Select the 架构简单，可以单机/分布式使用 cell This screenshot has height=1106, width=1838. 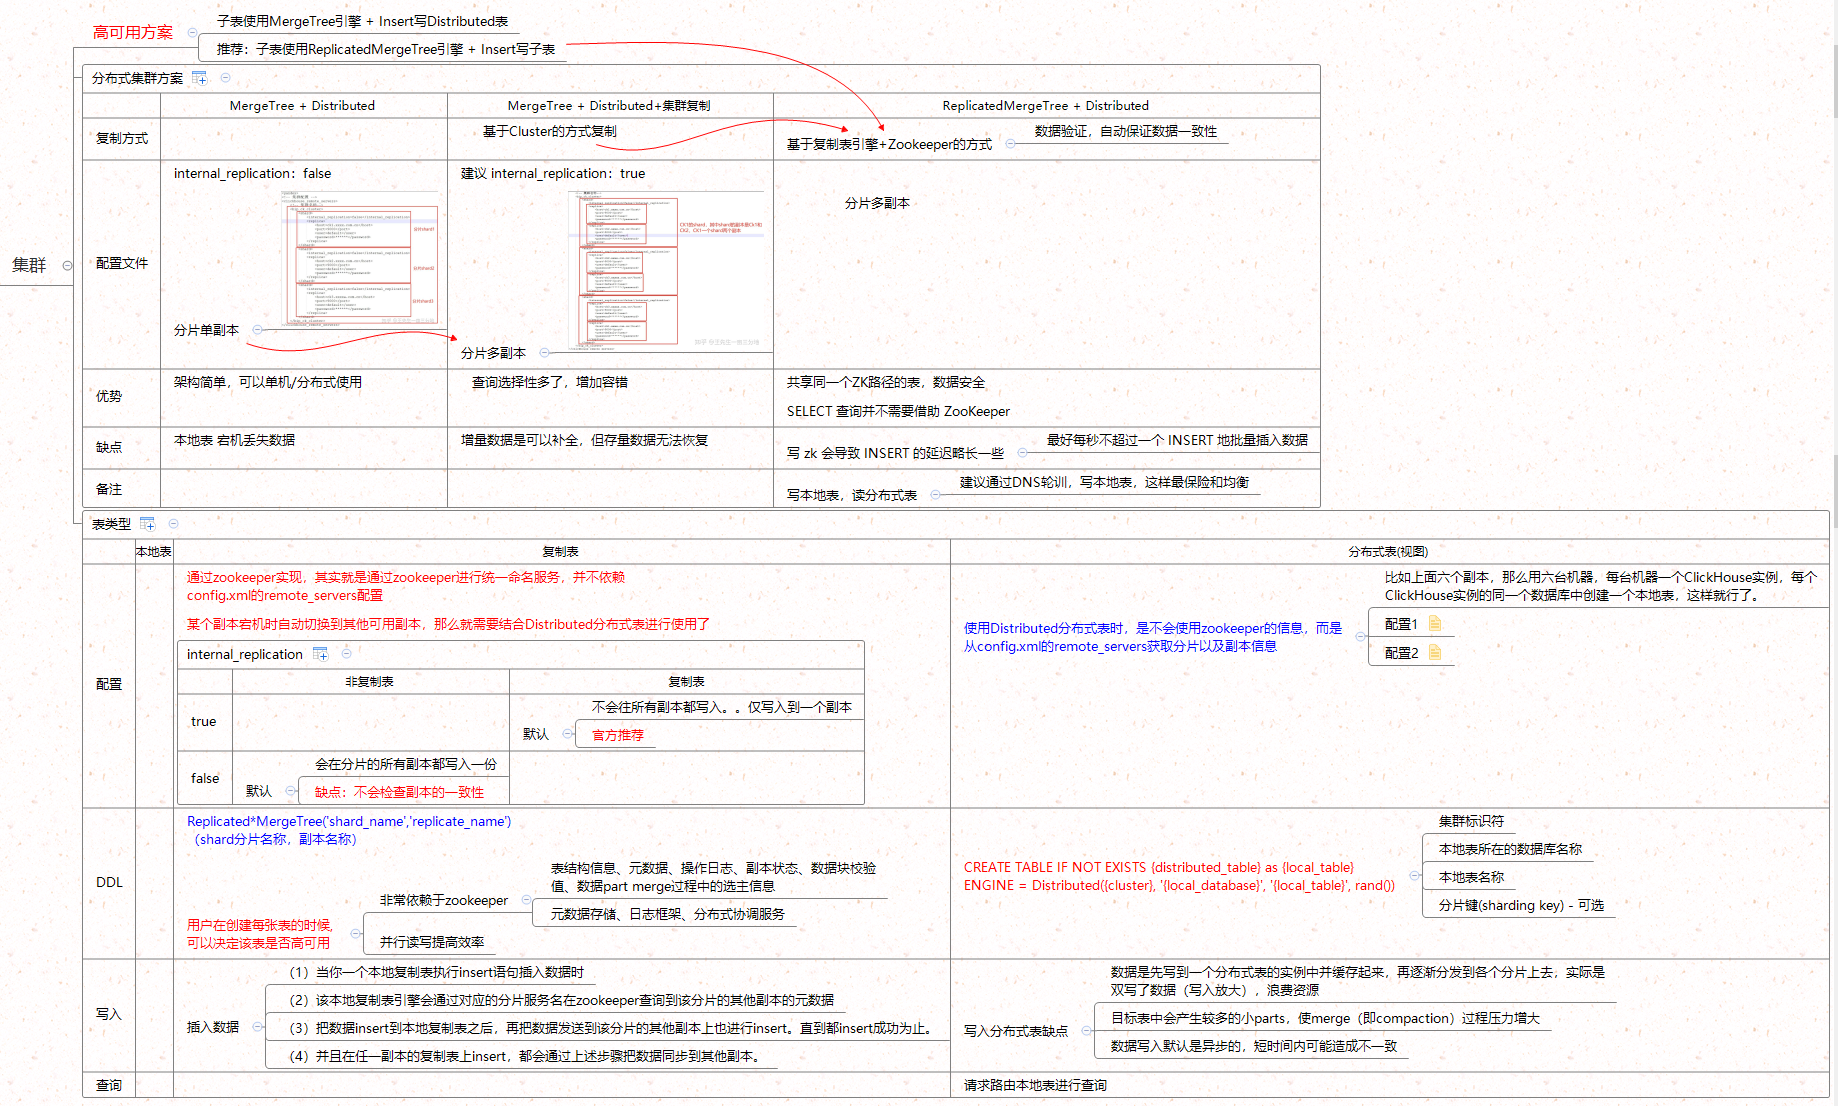click(268, 383)
